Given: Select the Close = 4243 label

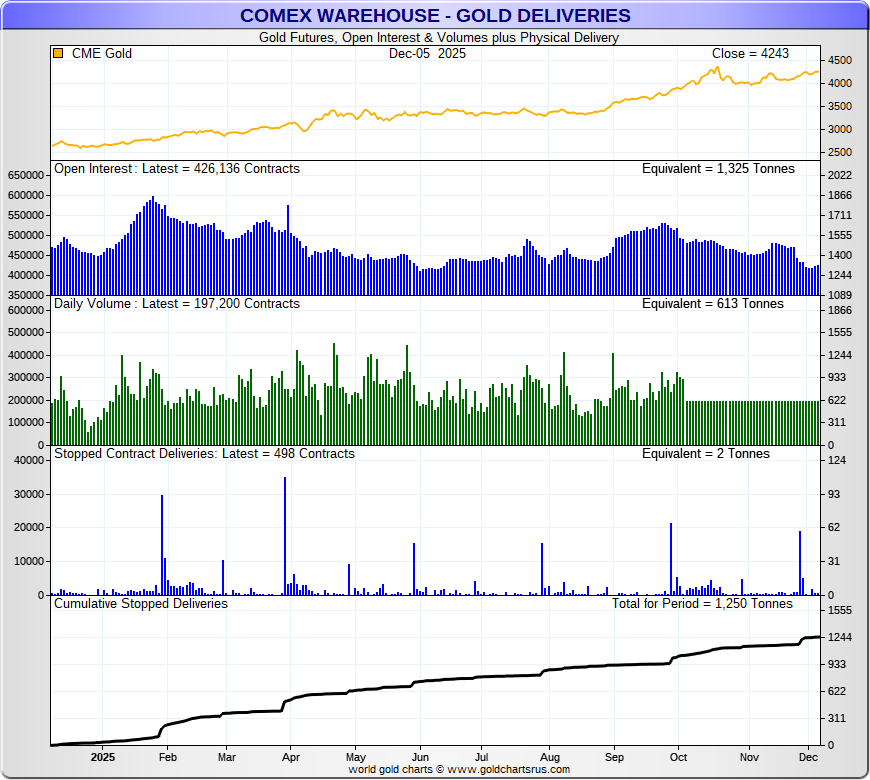Looking at the screenshot, I should point(750,53).
